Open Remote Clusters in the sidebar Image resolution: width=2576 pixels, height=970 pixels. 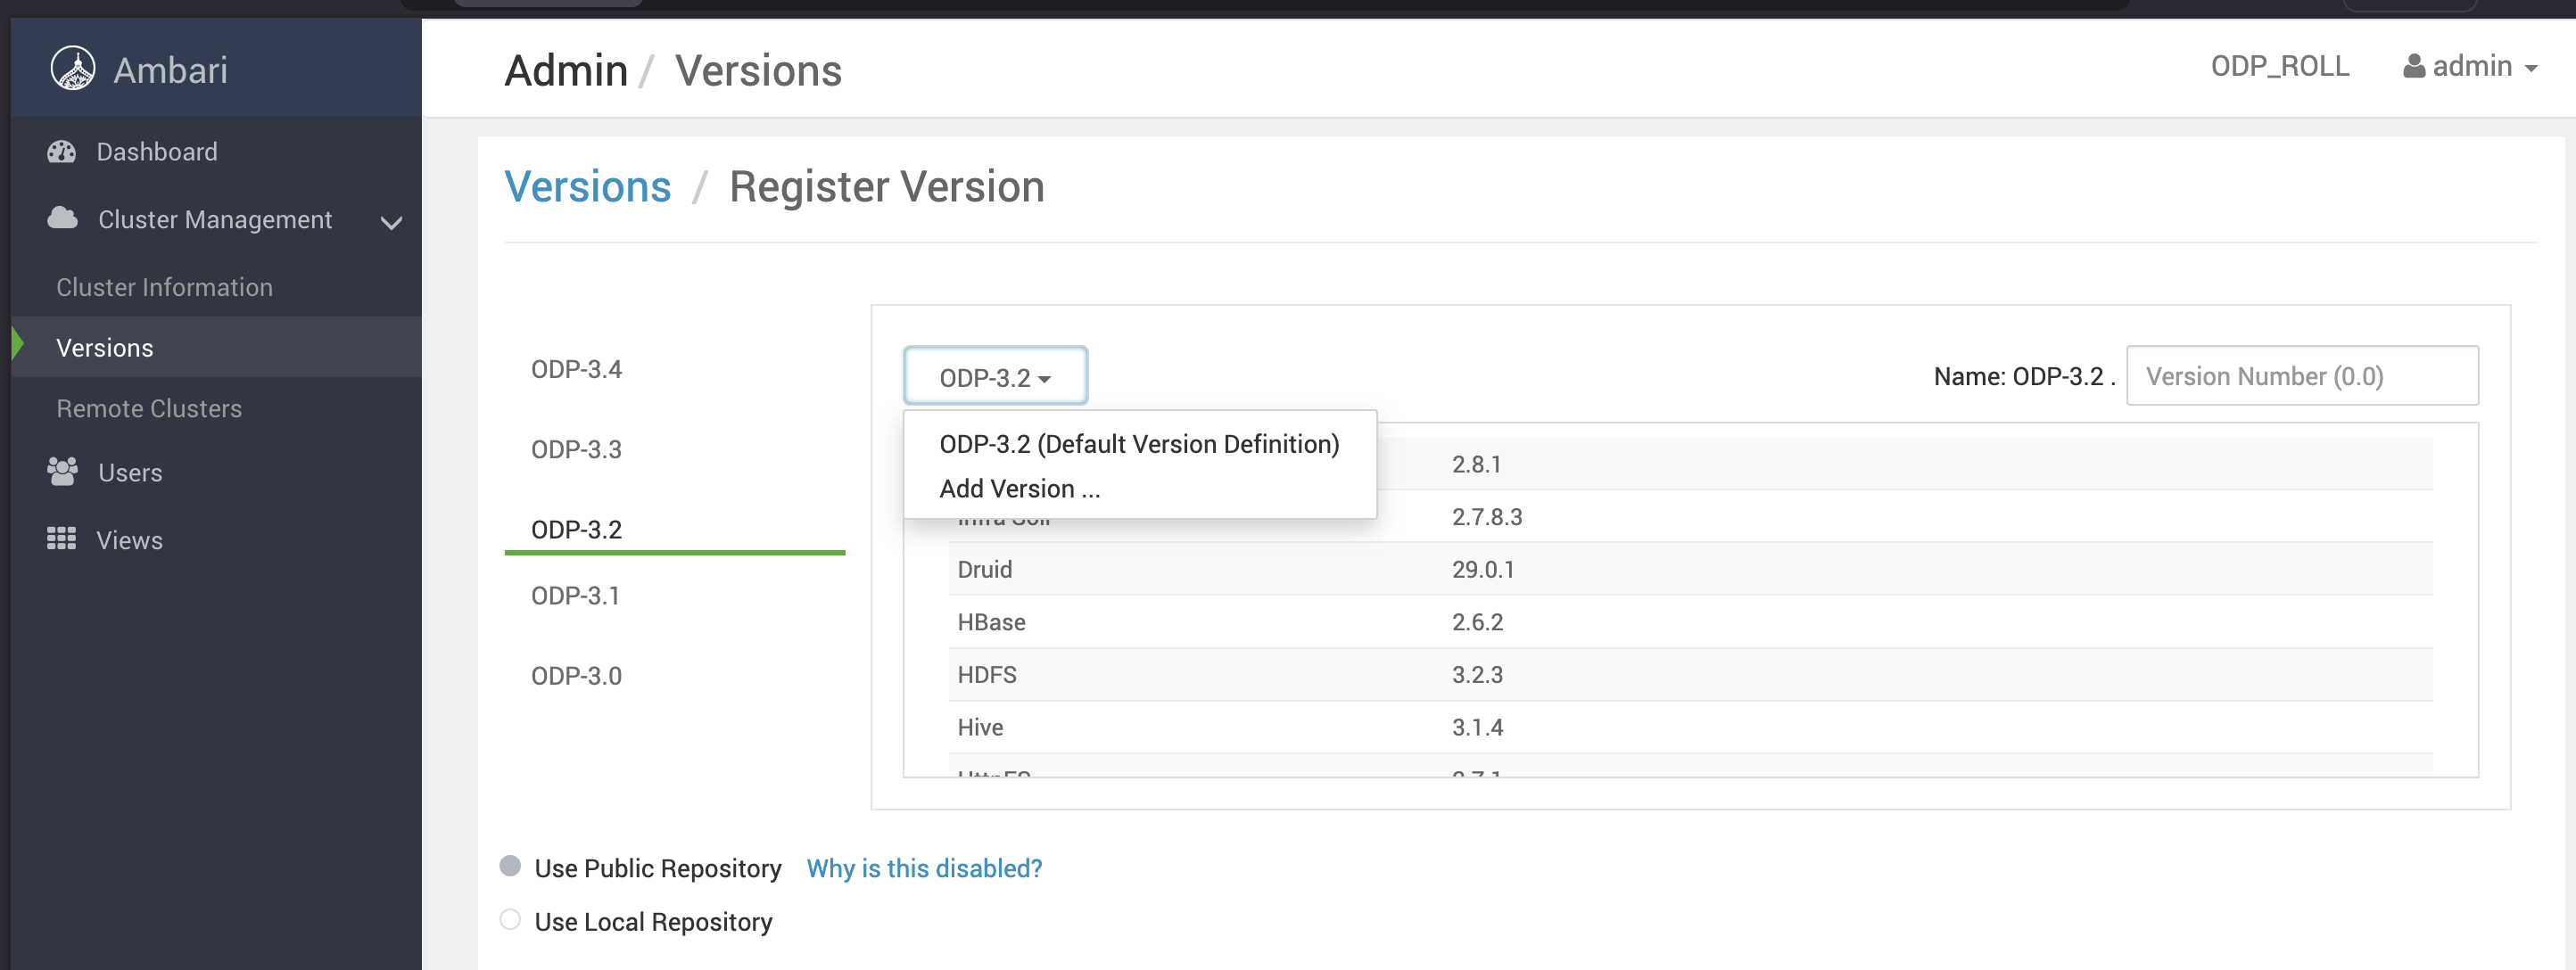pyautogui.click(x=149, y=409)
